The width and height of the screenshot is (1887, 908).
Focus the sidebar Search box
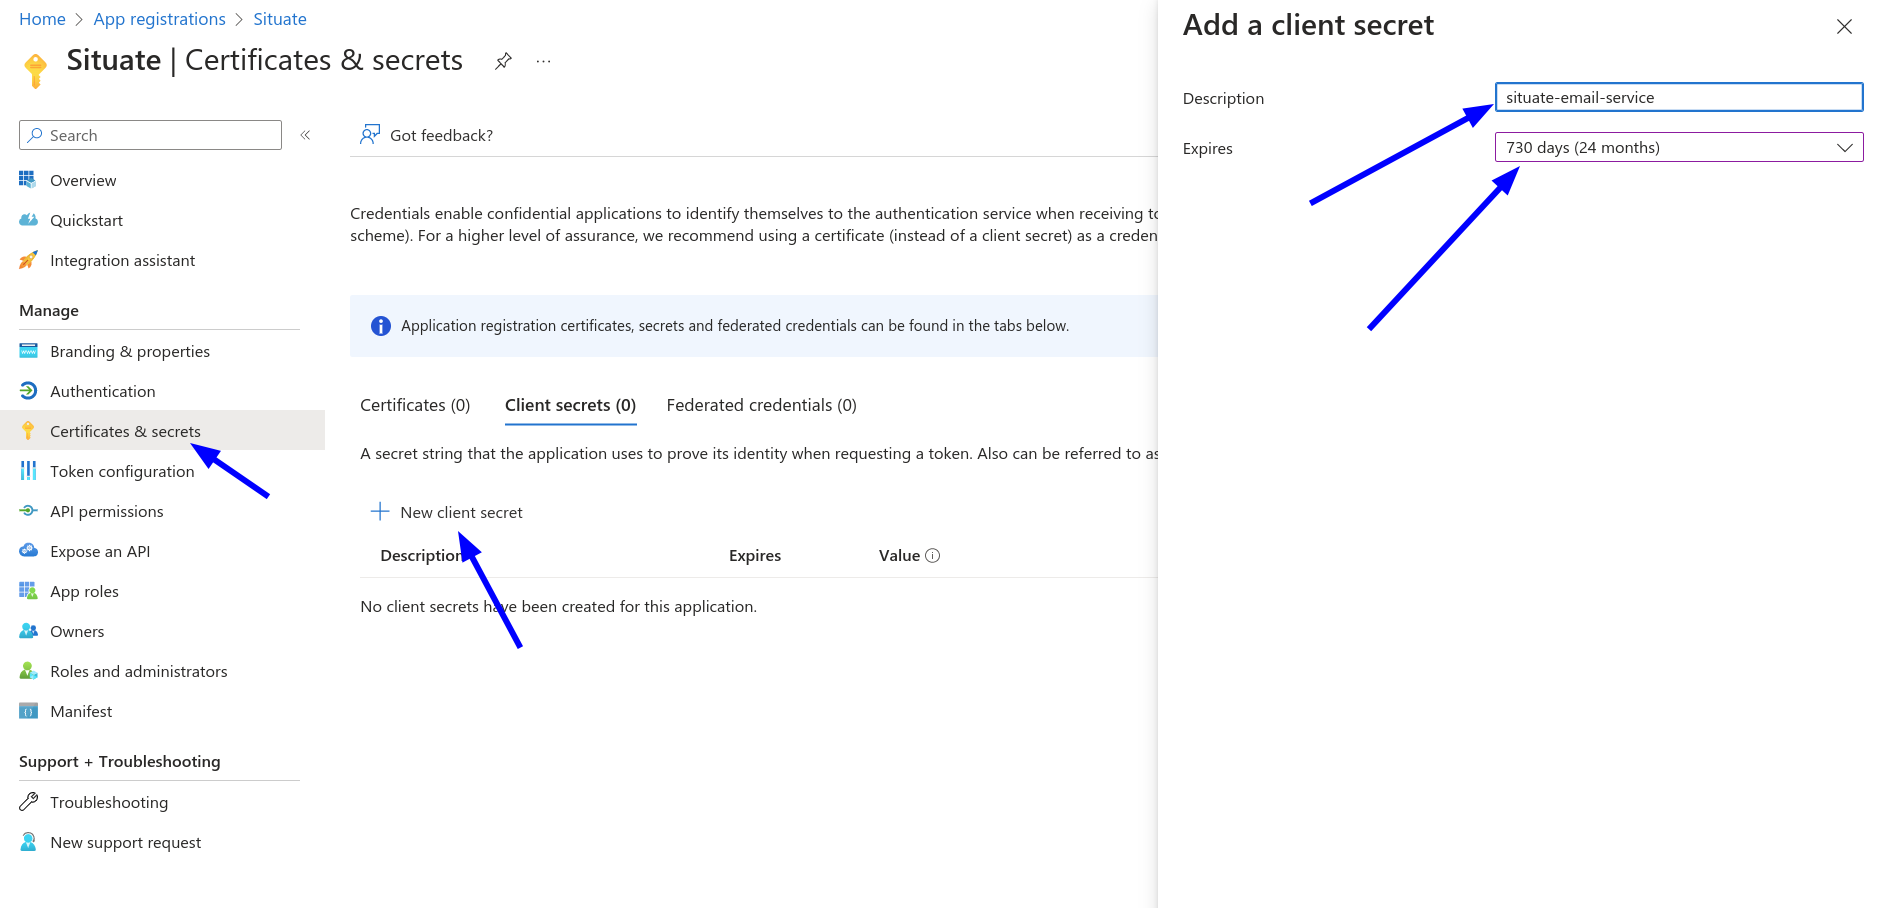[x=150, y=135]
